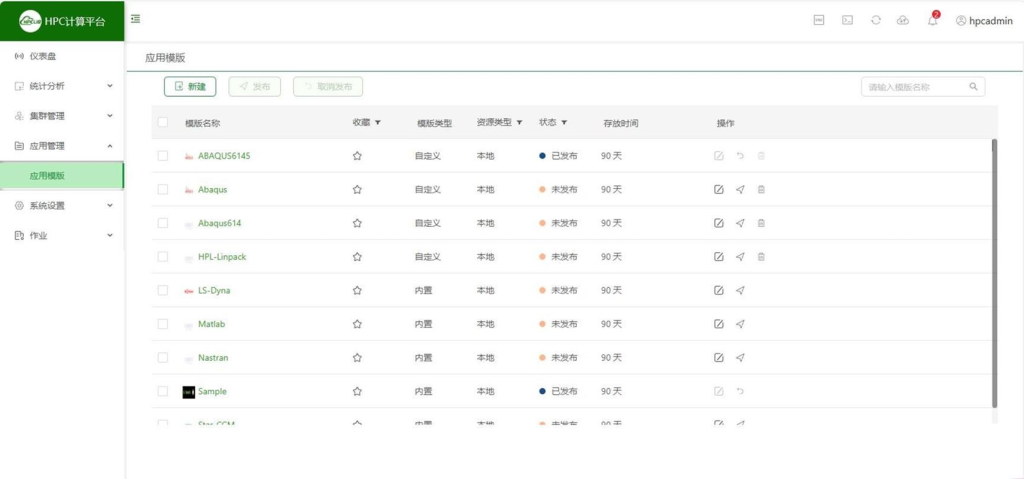Open the 状态 column filter dropdown
Viewport: 1024px width, 479px height.
tap(564, 122)
